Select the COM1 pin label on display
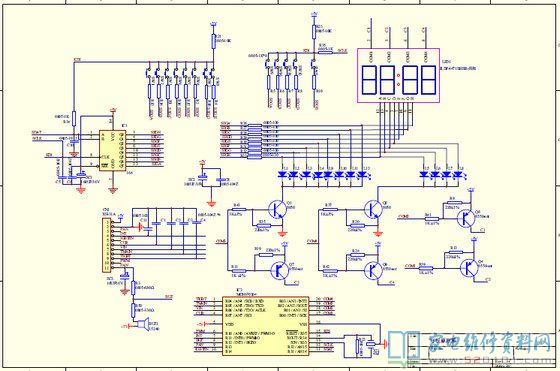 coord(371,57)
